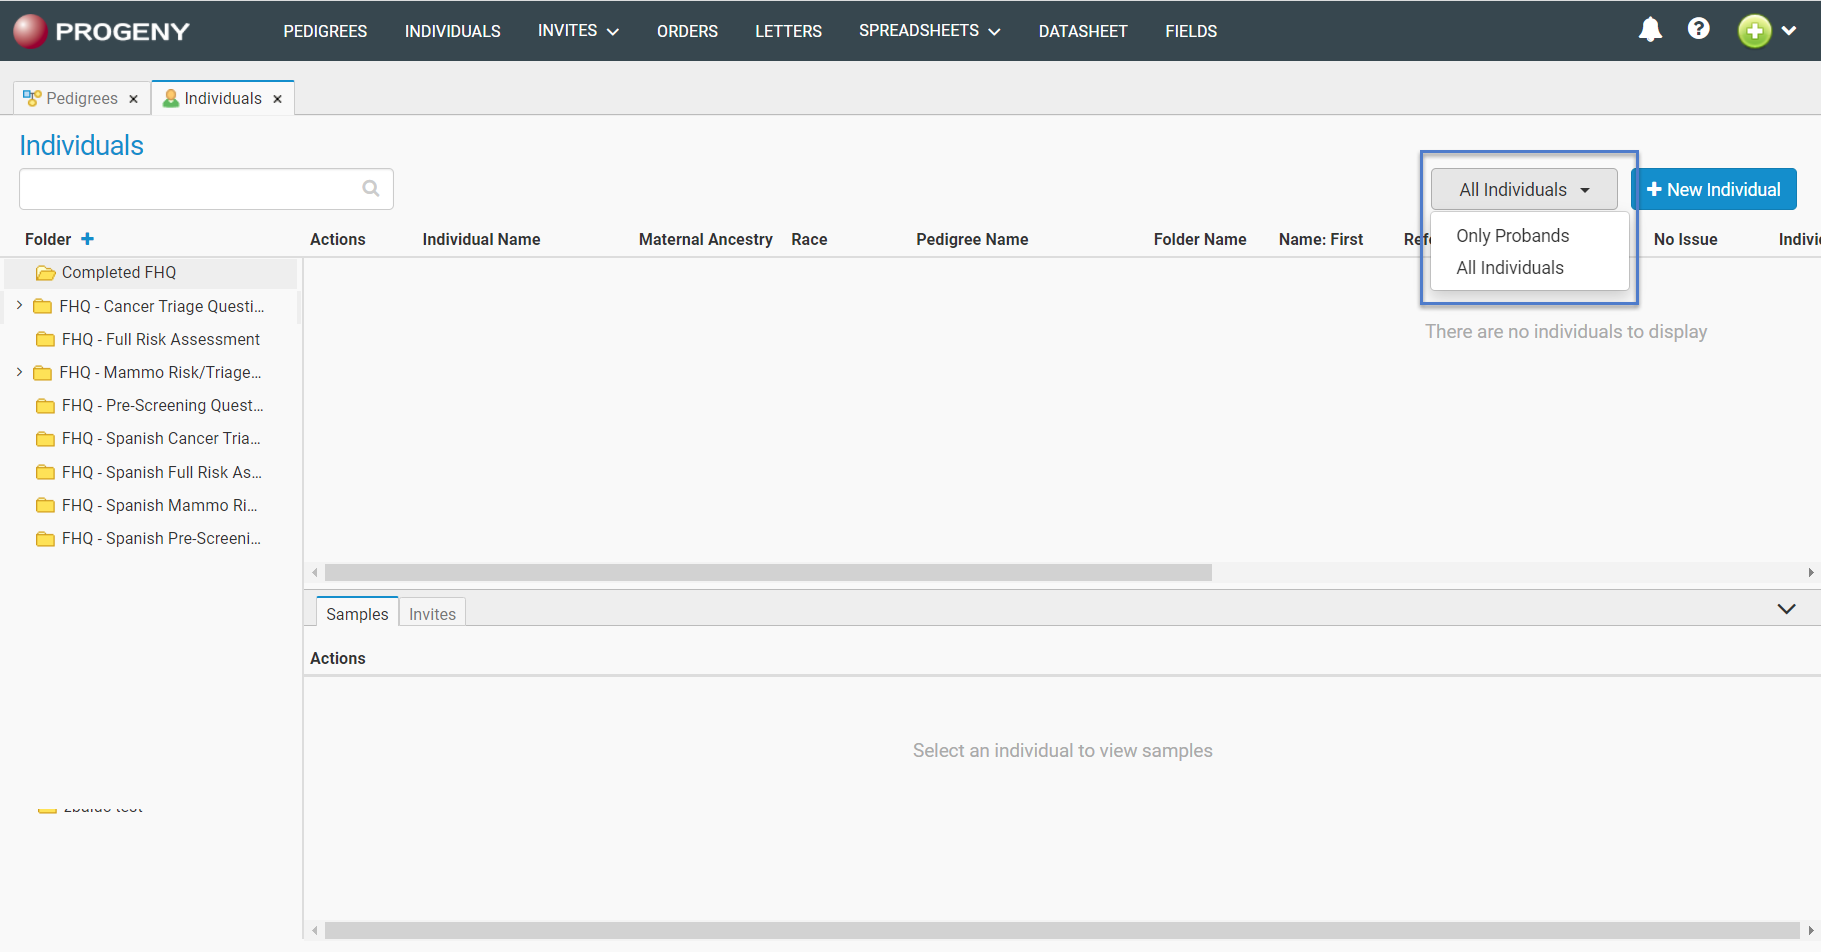Open the Invites dropdown menu

coord(578,31)
